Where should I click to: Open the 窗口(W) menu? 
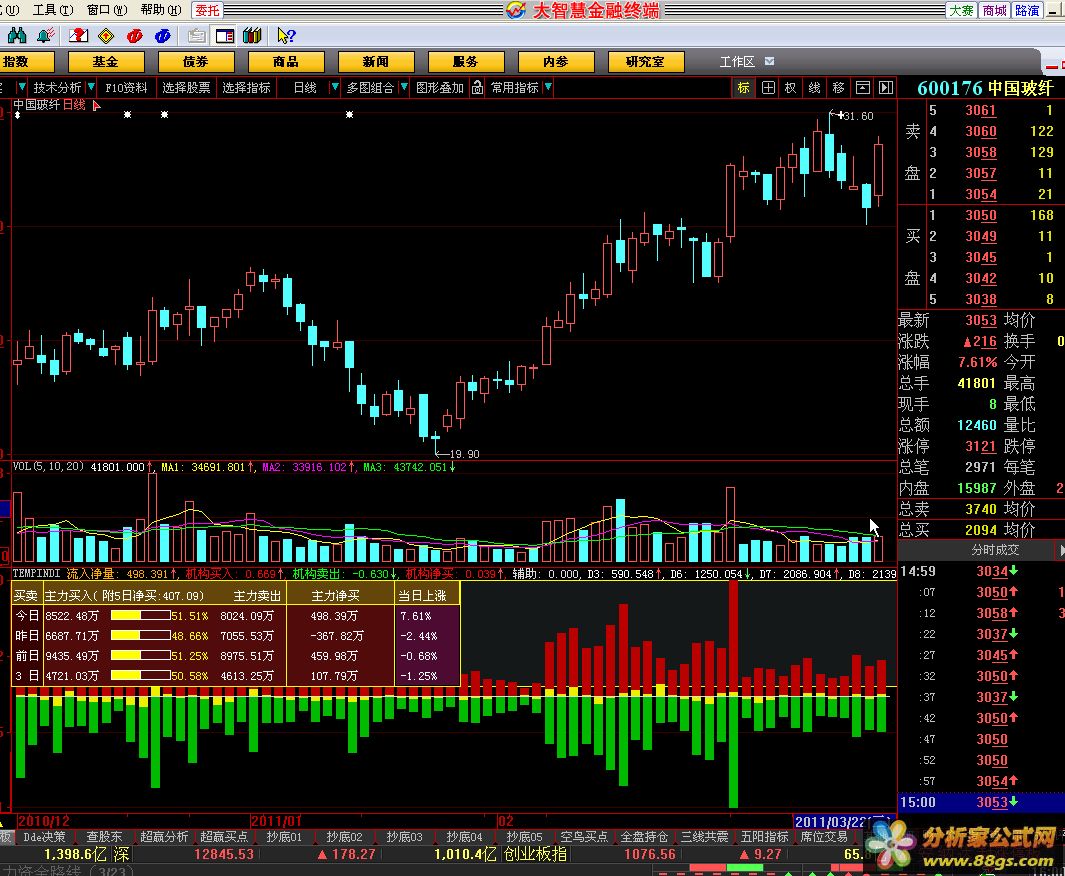(x=107, y=10)
